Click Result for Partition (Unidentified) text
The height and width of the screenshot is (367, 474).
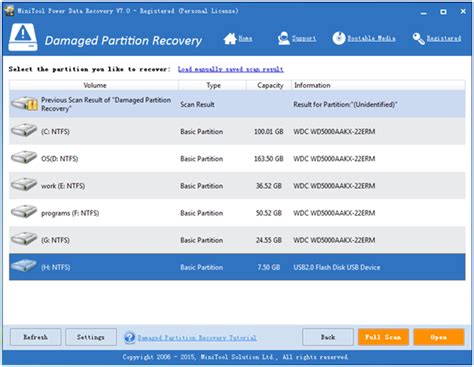(x=345, y=104)
